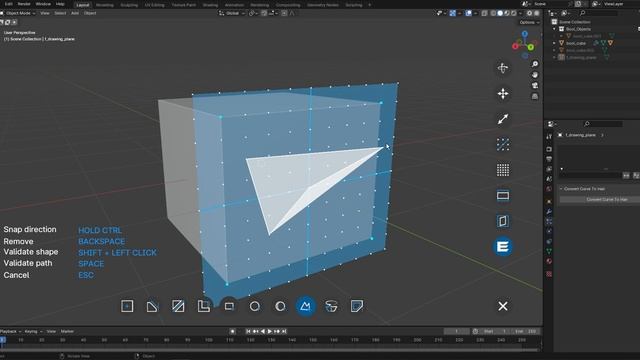Click the hand pan view icon
The image size is (640, 360).
click(x=535, y=75)
